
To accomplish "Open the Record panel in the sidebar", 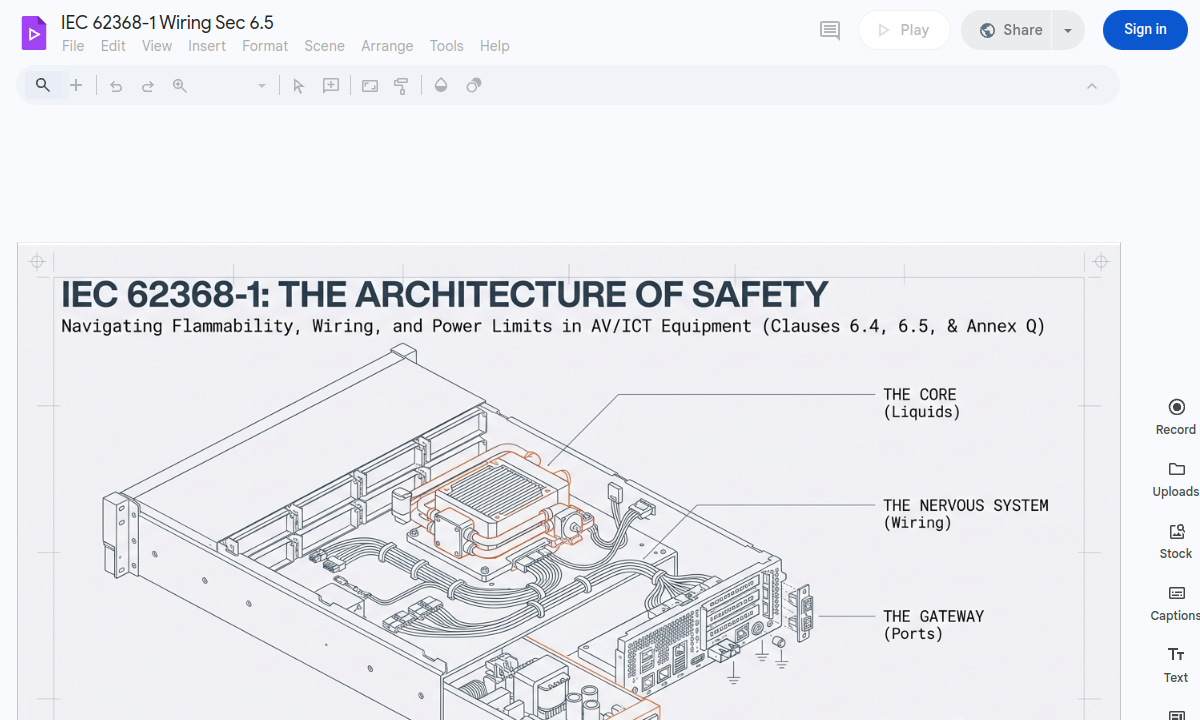I will tap(1175, 414).
